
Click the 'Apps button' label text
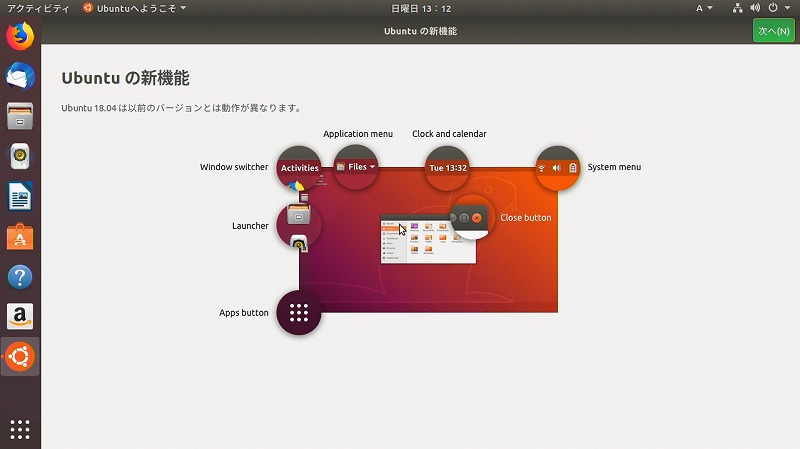(x=243, y=313)
